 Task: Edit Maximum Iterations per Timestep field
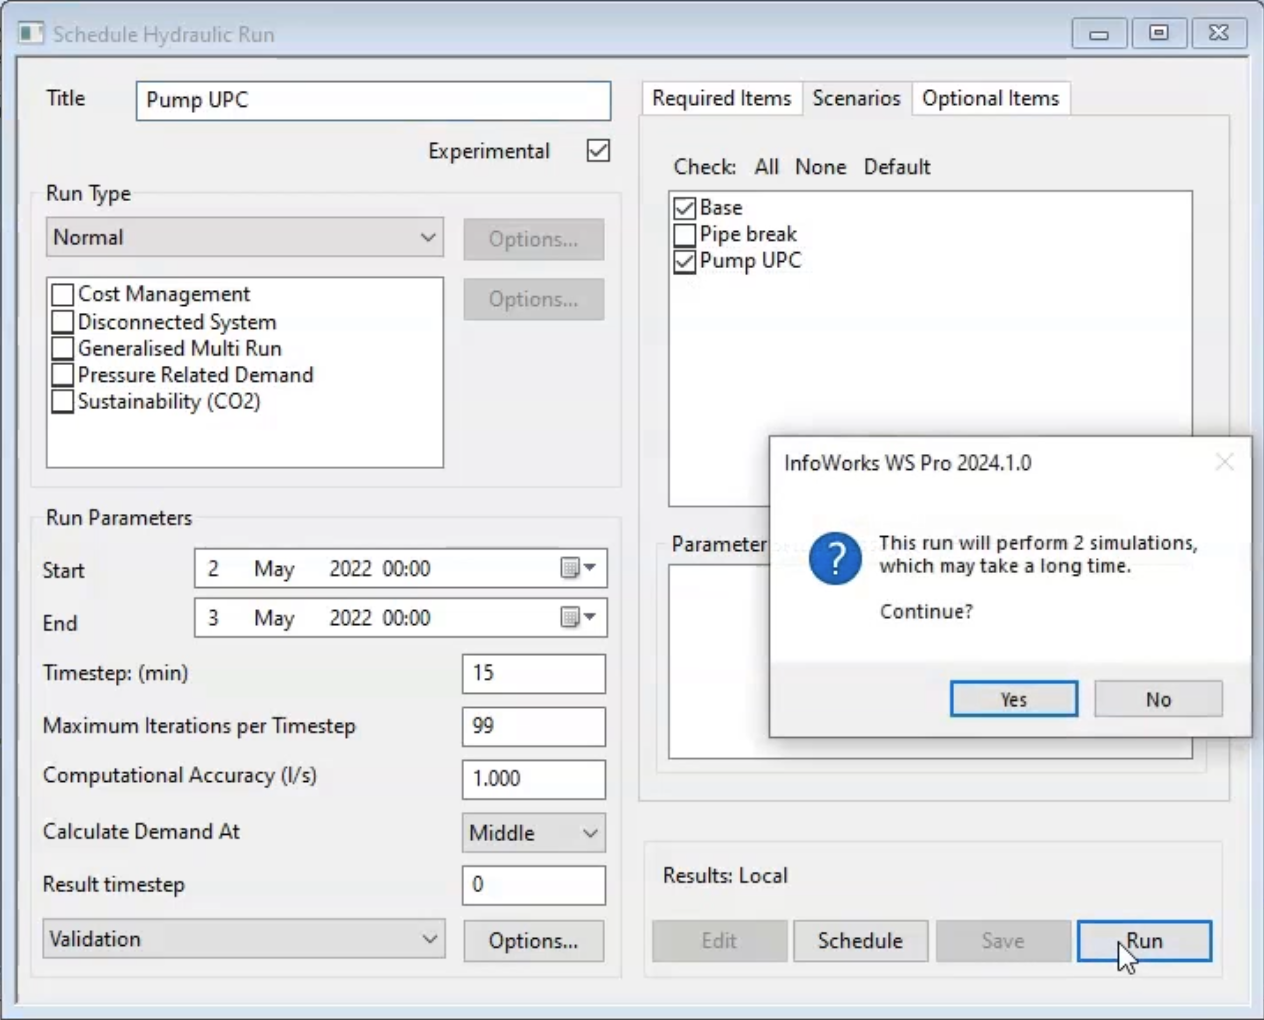(x=534, y=726)
